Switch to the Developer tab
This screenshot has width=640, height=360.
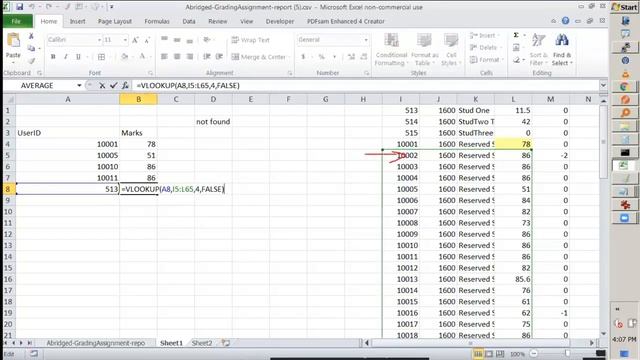pyautogui.click(x=280, y=21)
